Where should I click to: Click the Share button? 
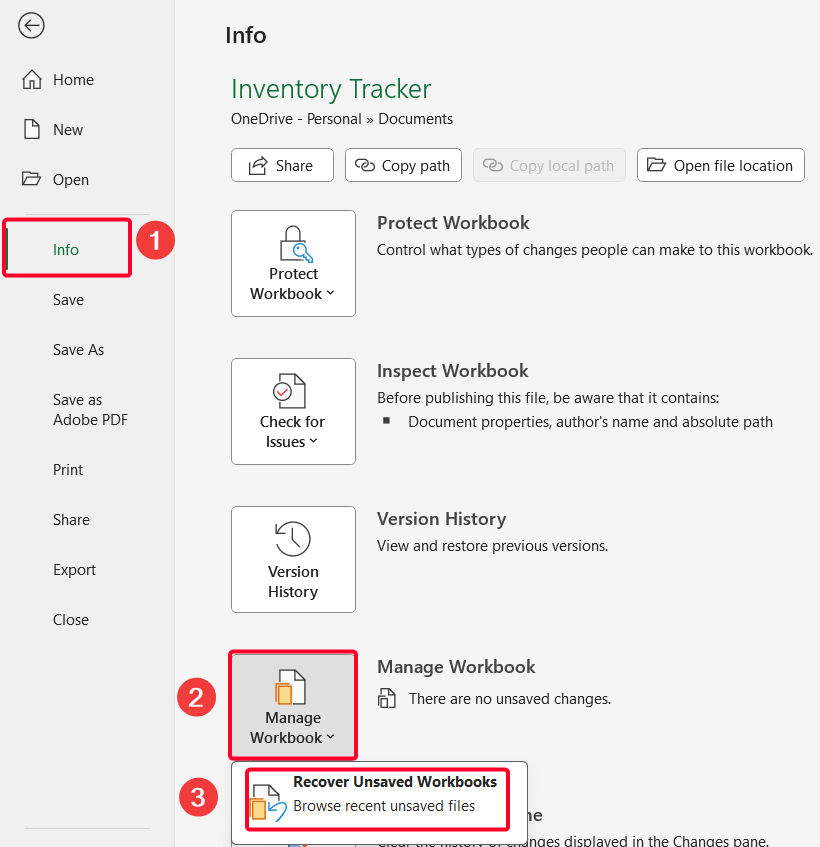(282, 164)
